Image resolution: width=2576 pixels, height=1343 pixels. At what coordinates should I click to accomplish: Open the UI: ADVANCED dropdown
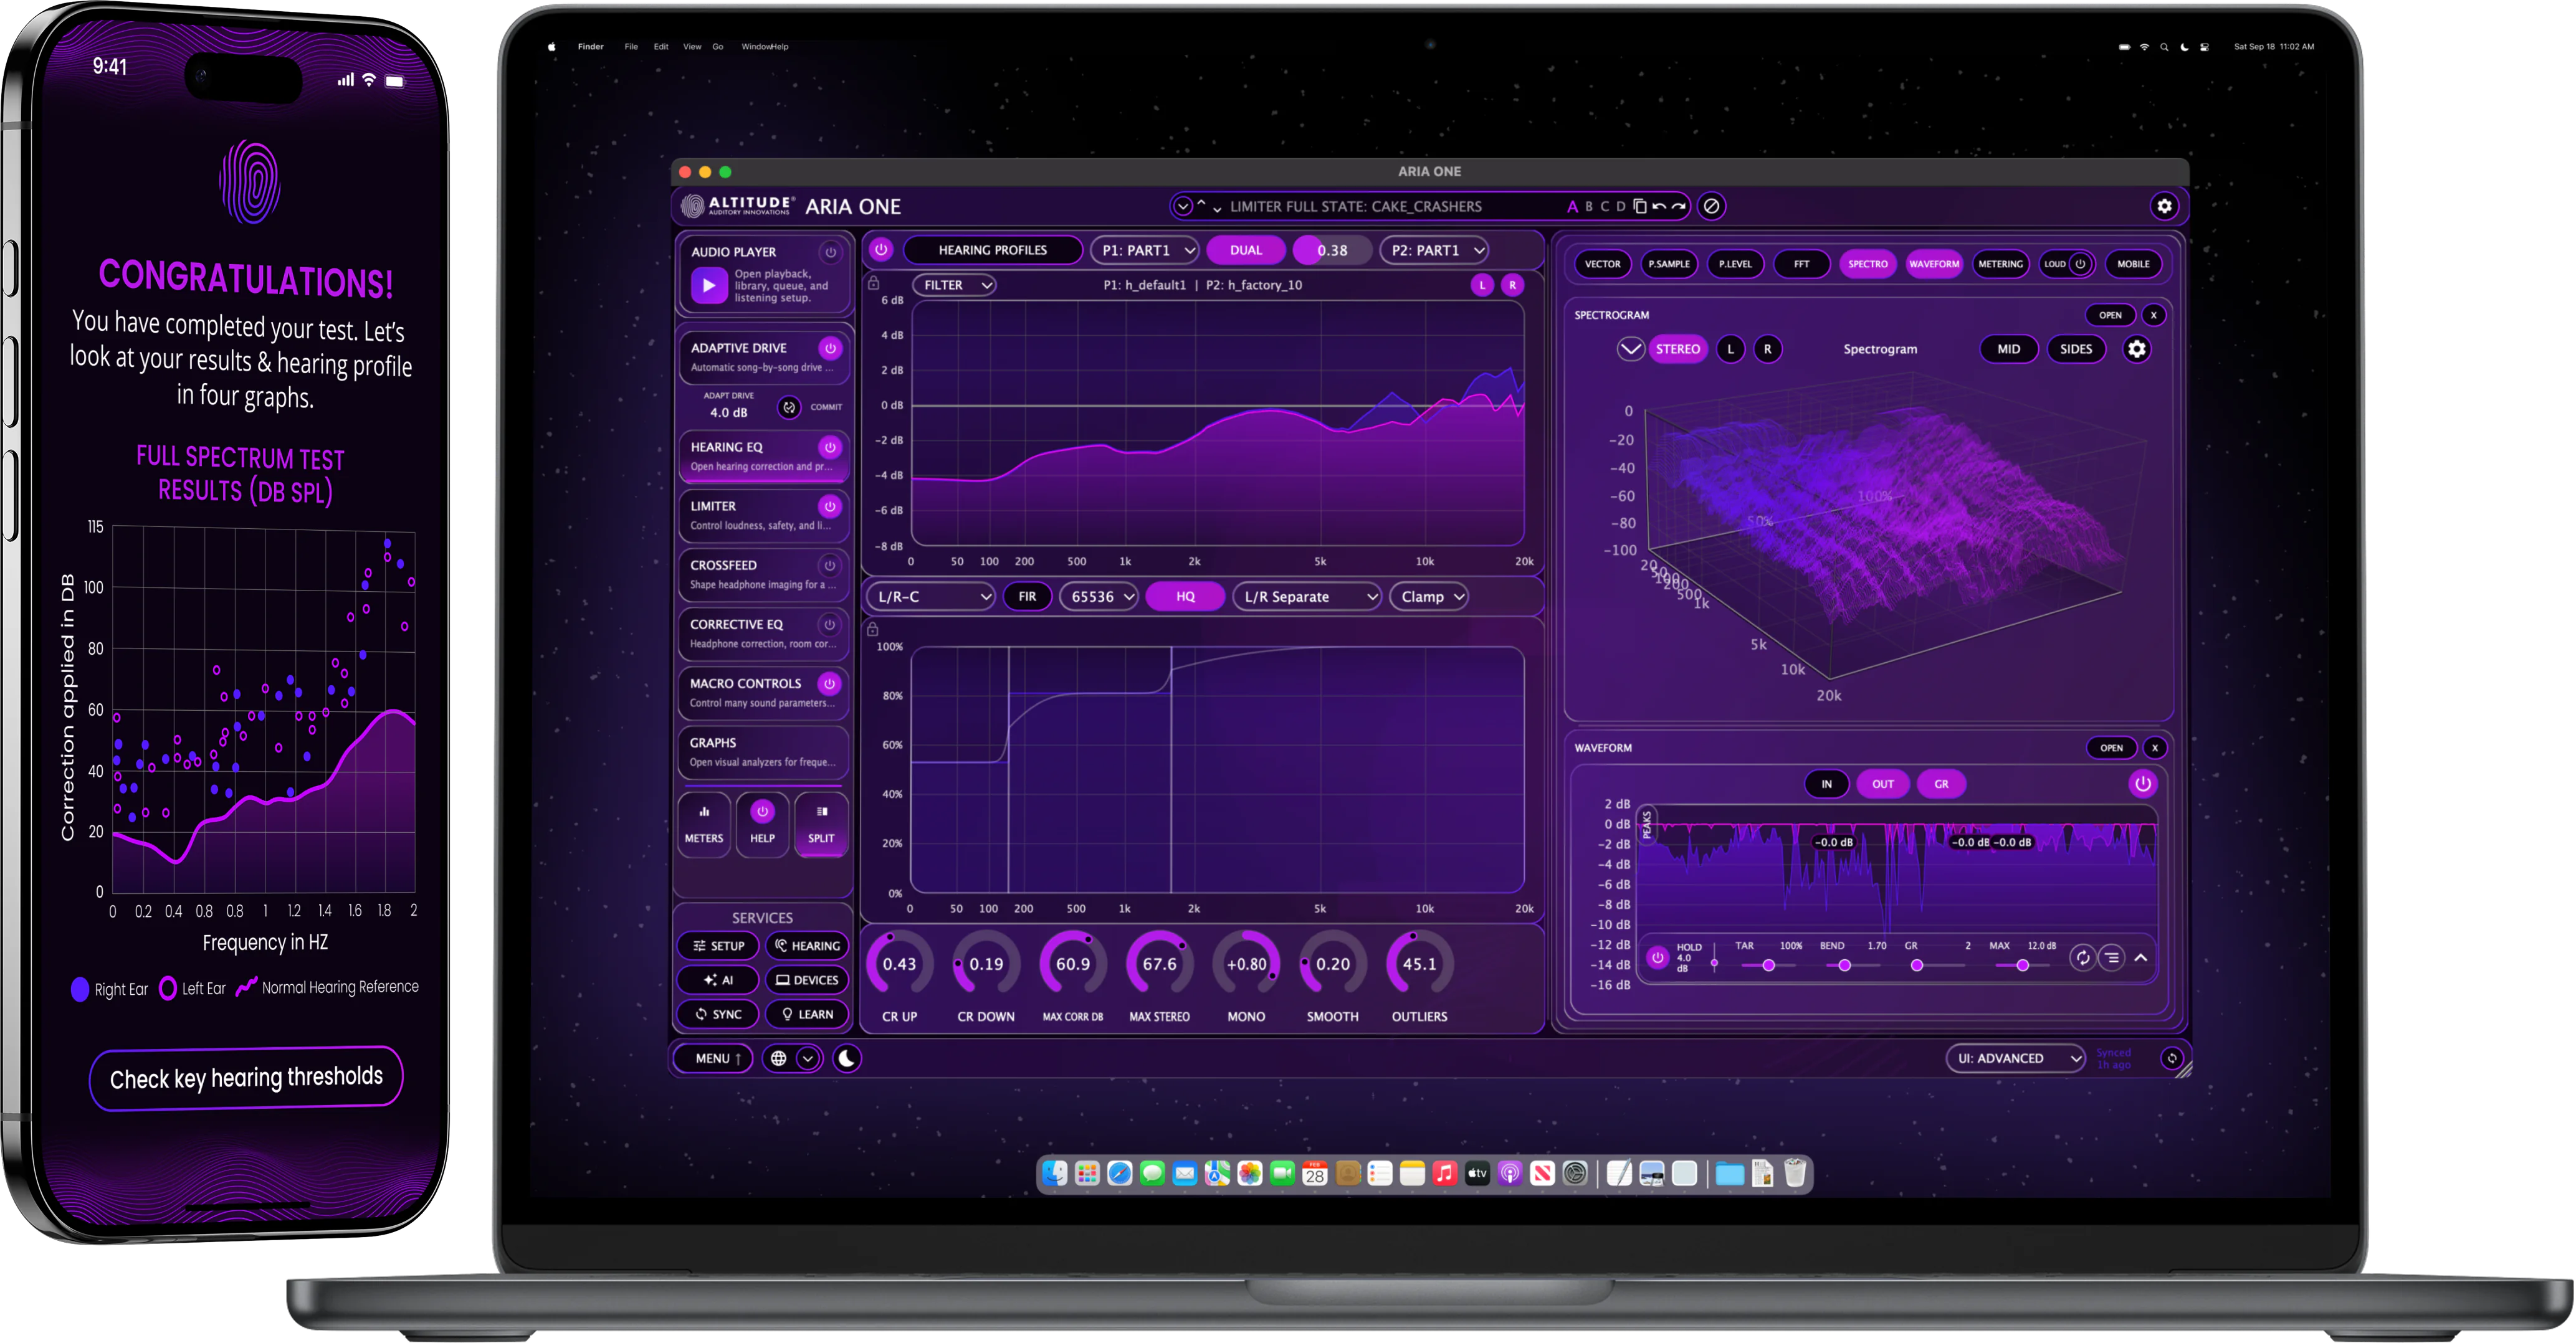pyautogui.click(x=2016, y=1058)
